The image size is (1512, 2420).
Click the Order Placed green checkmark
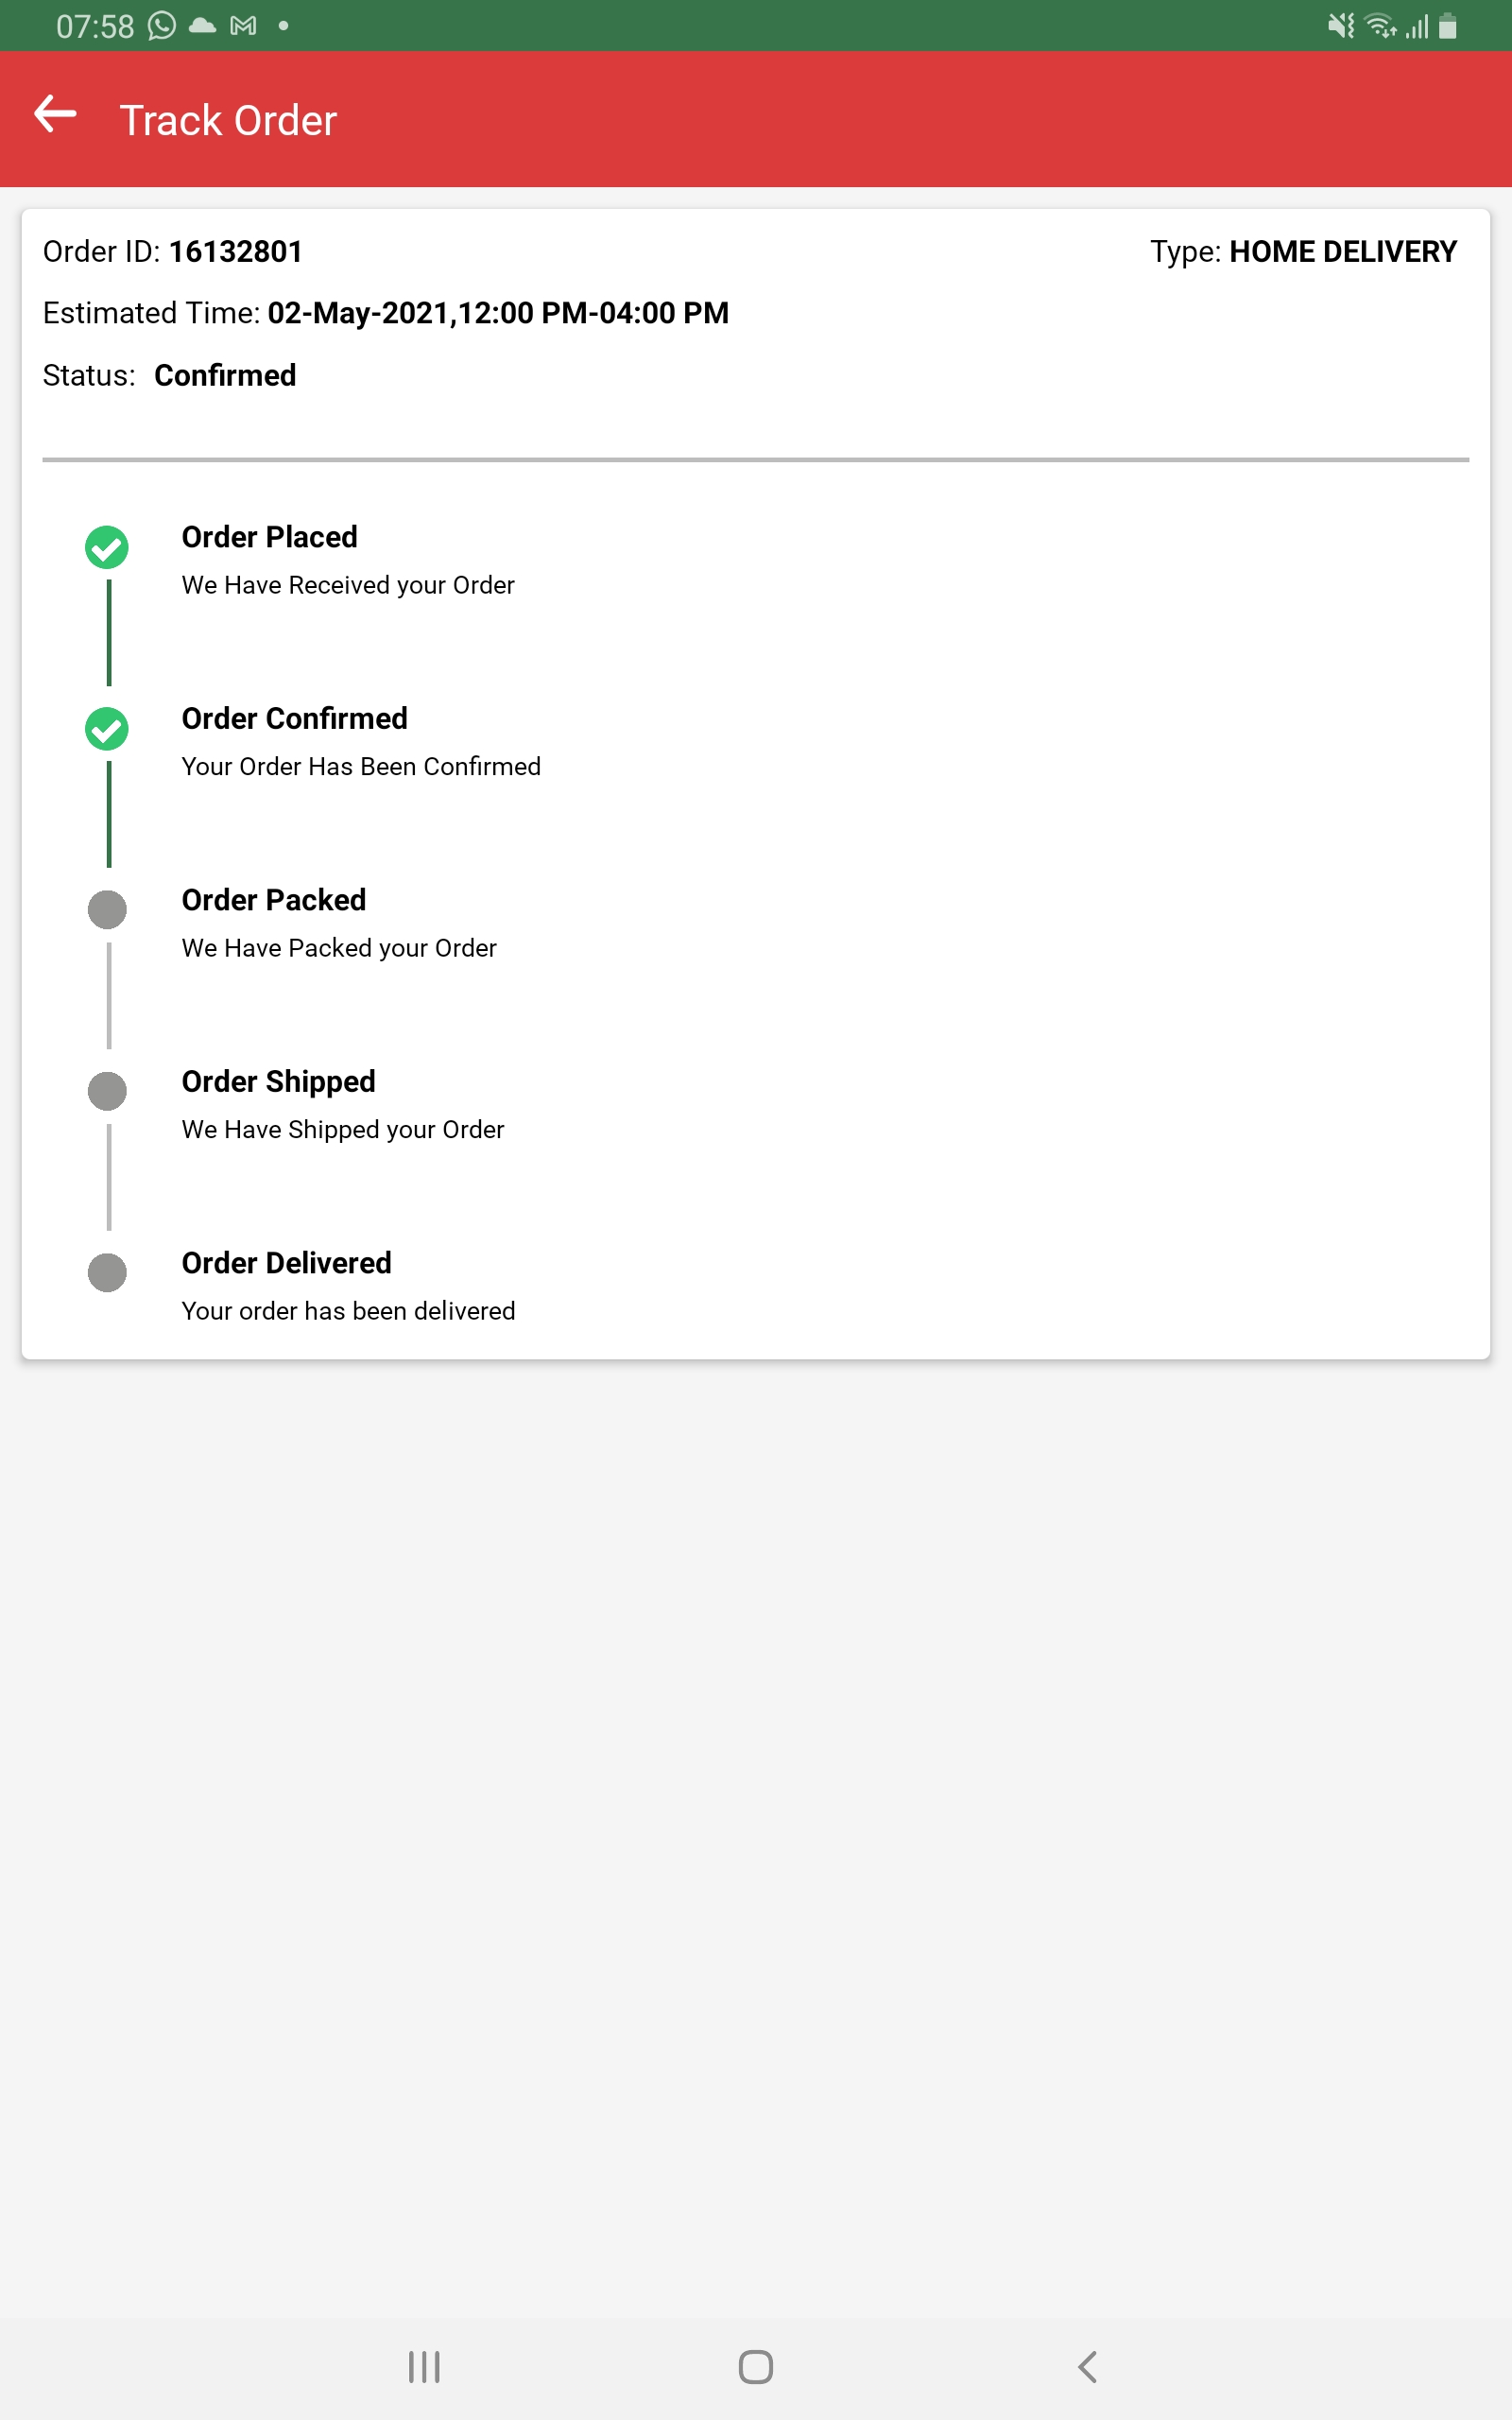107,547
